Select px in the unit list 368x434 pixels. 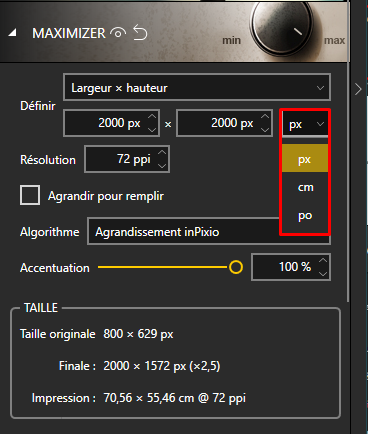305,159
